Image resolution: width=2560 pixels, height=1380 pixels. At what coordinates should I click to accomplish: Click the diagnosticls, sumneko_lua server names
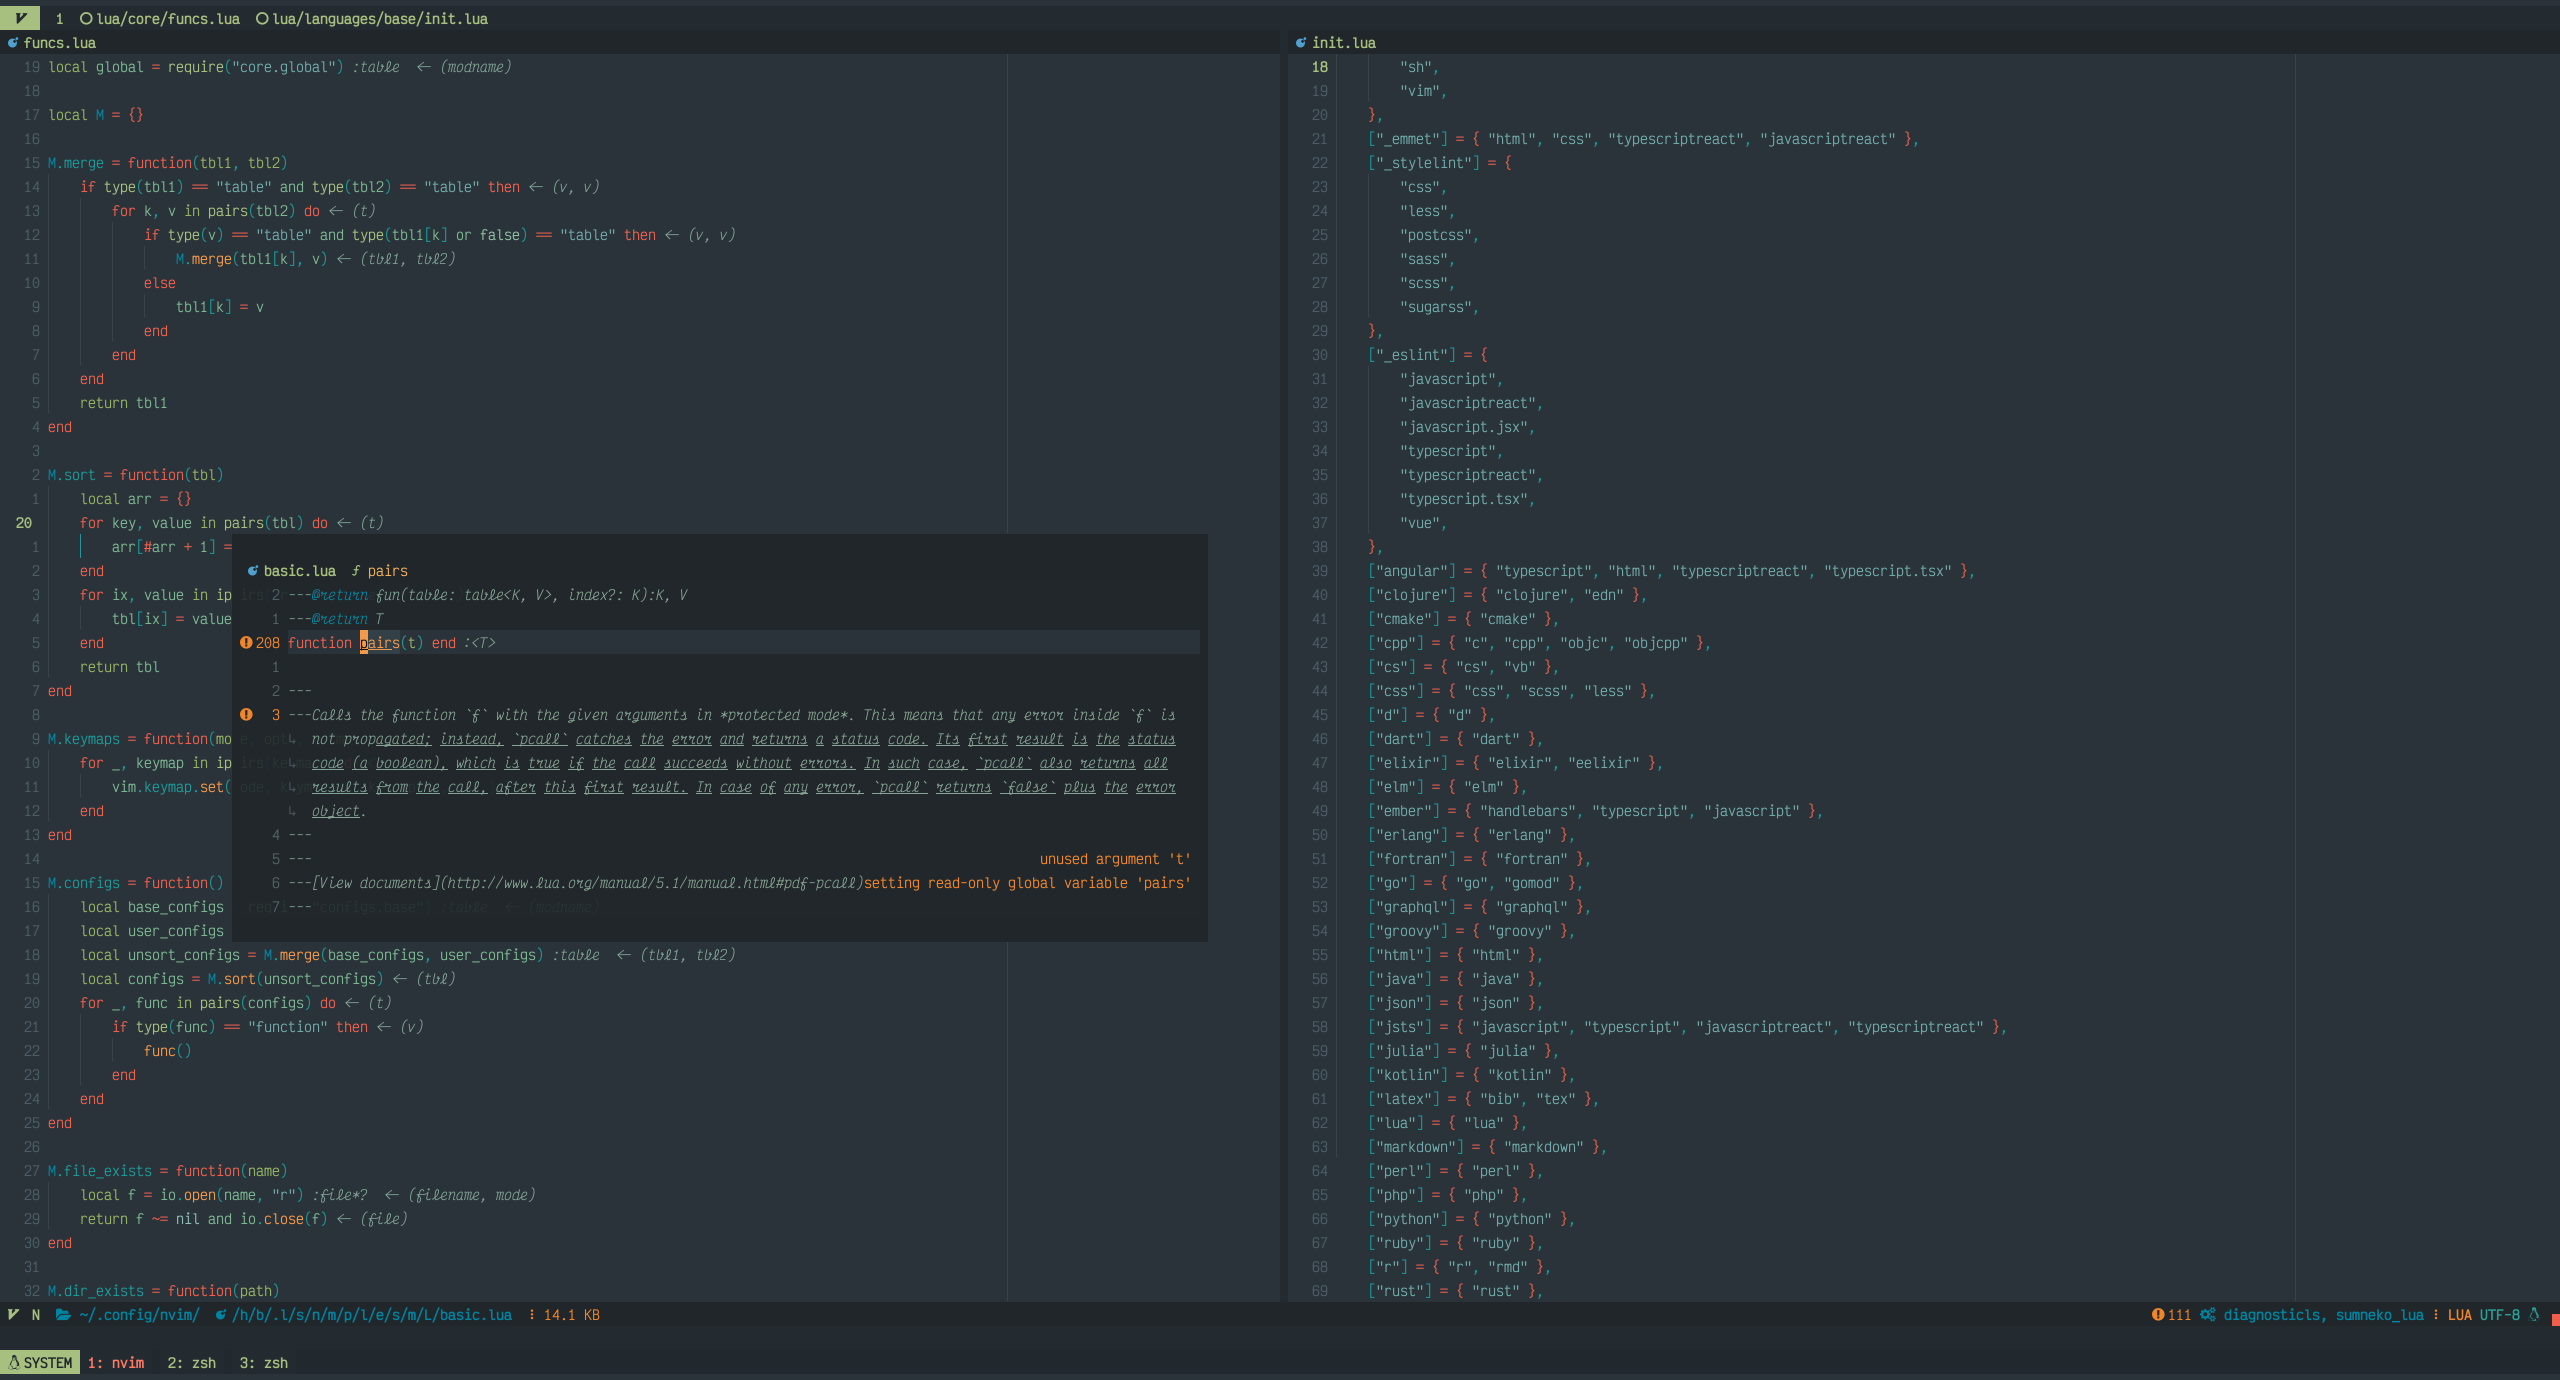[2322, 1315]
